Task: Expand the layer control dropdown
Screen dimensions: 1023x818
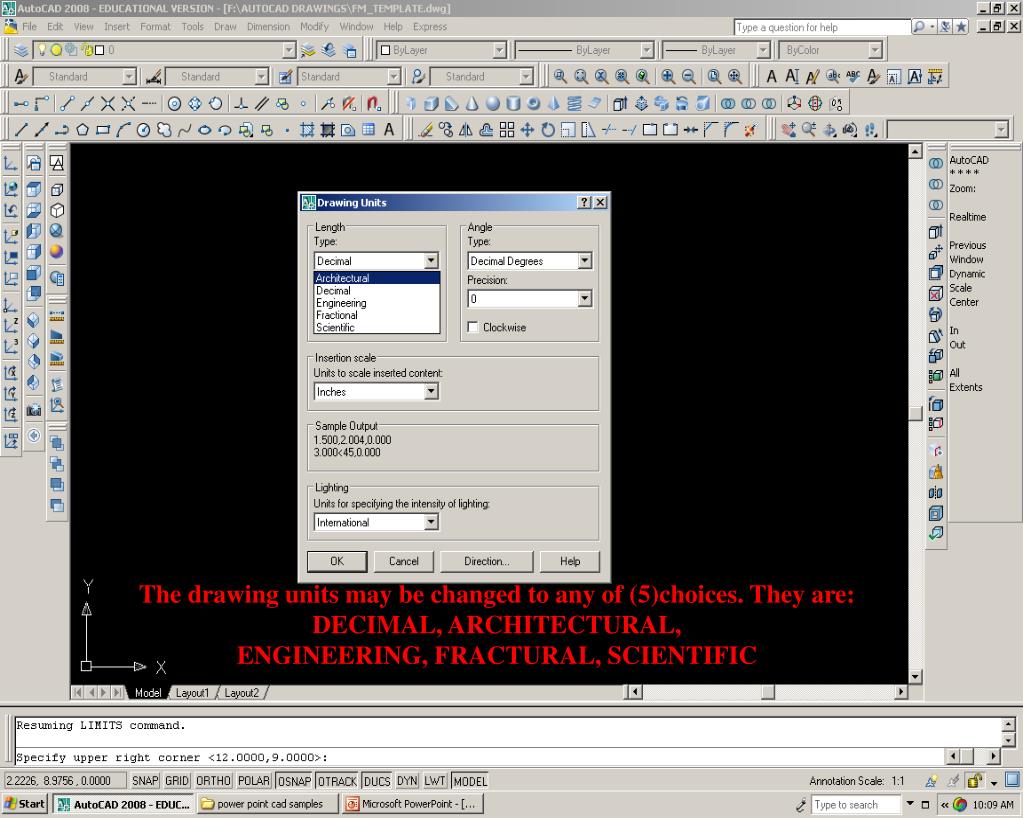Action: click(x=290, y=50)
